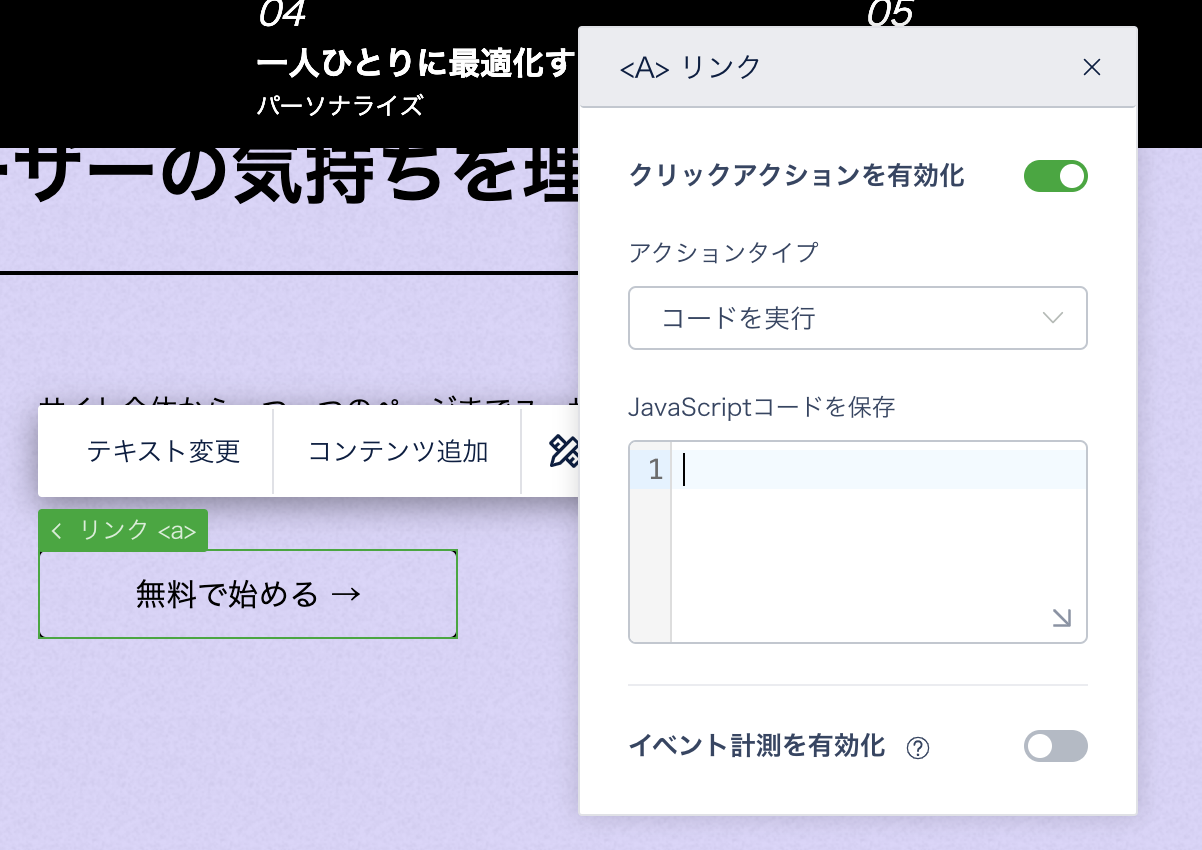Screen dimensions: 1202x850
Task: Click line number 1 in the code gutter
Action: click(x=655, y=469)
